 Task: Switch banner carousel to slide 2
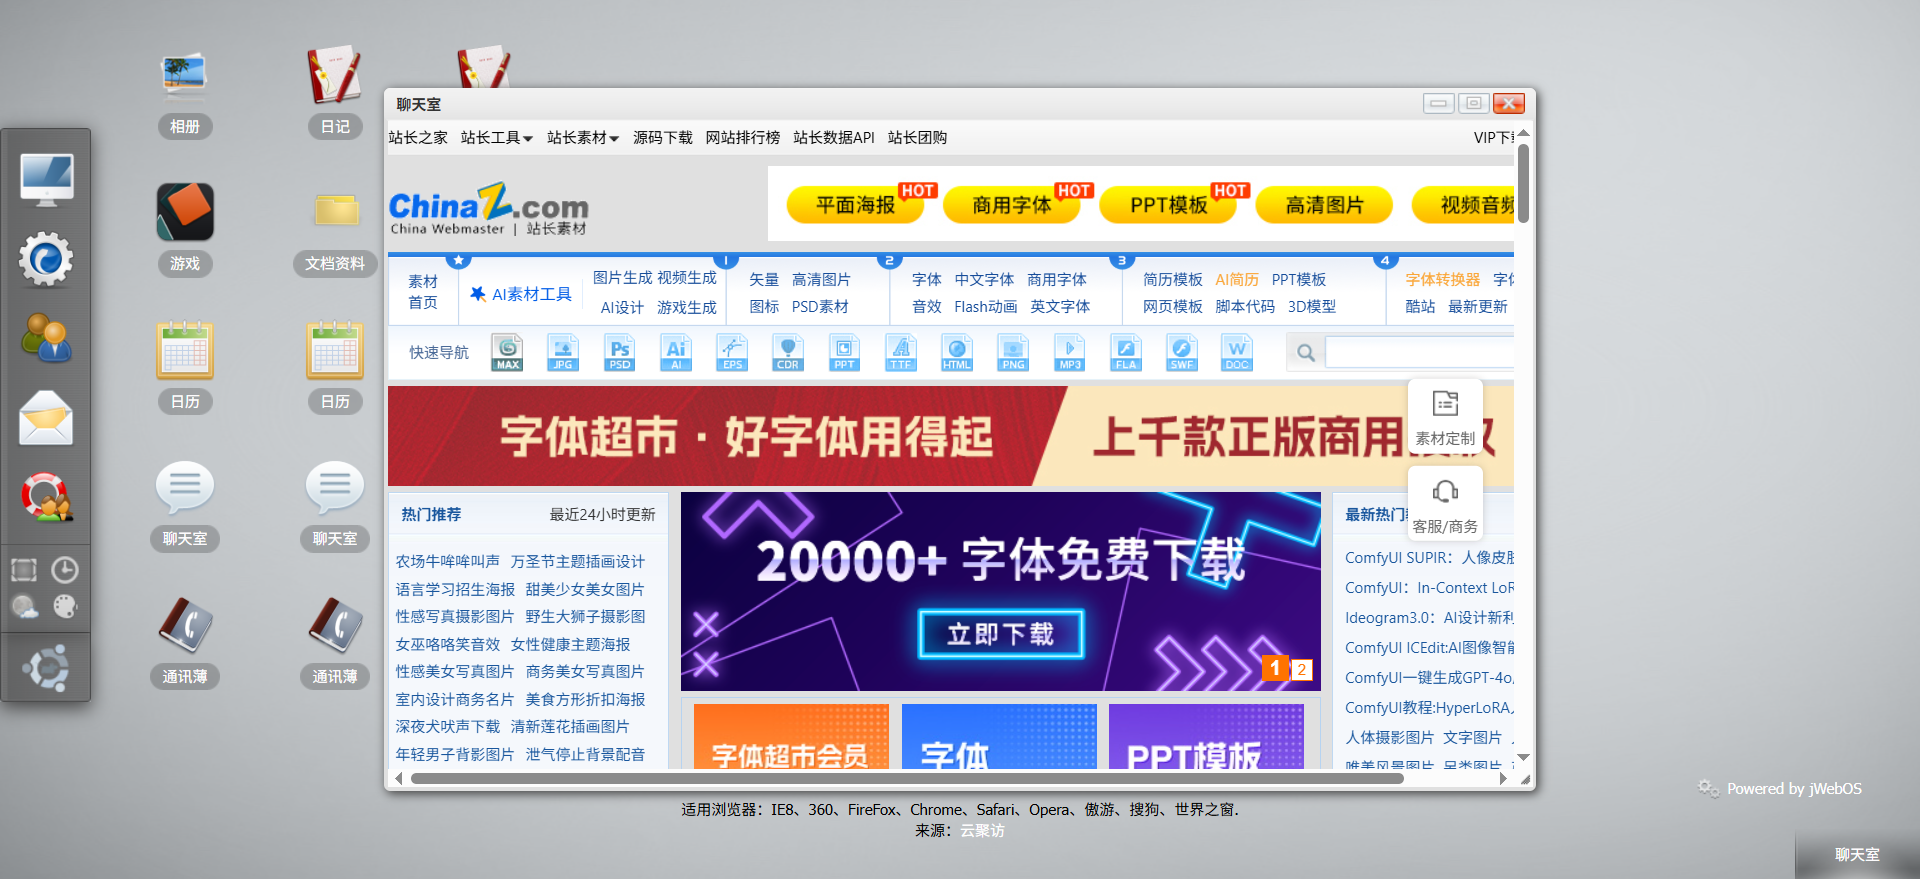tap(1302, 669)
